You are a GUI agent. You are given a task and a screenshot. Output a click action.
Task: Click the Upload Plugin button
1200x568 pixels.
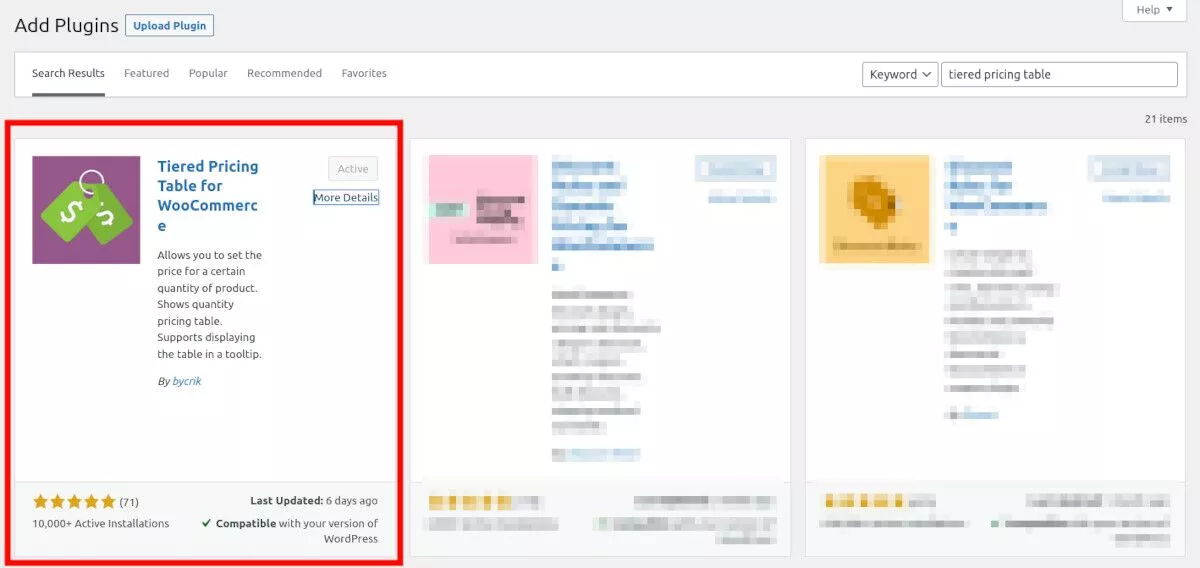coord(169,26)
